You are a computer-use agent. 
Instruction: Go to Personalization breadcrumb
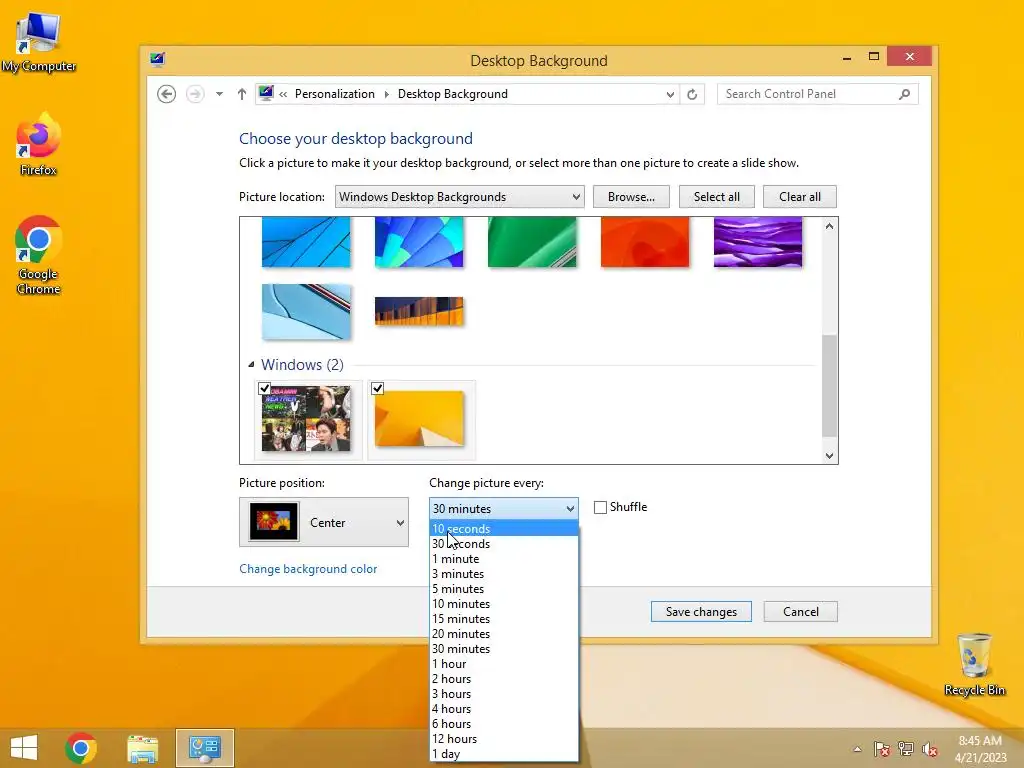pyautogui.click(x=334, y=94)
